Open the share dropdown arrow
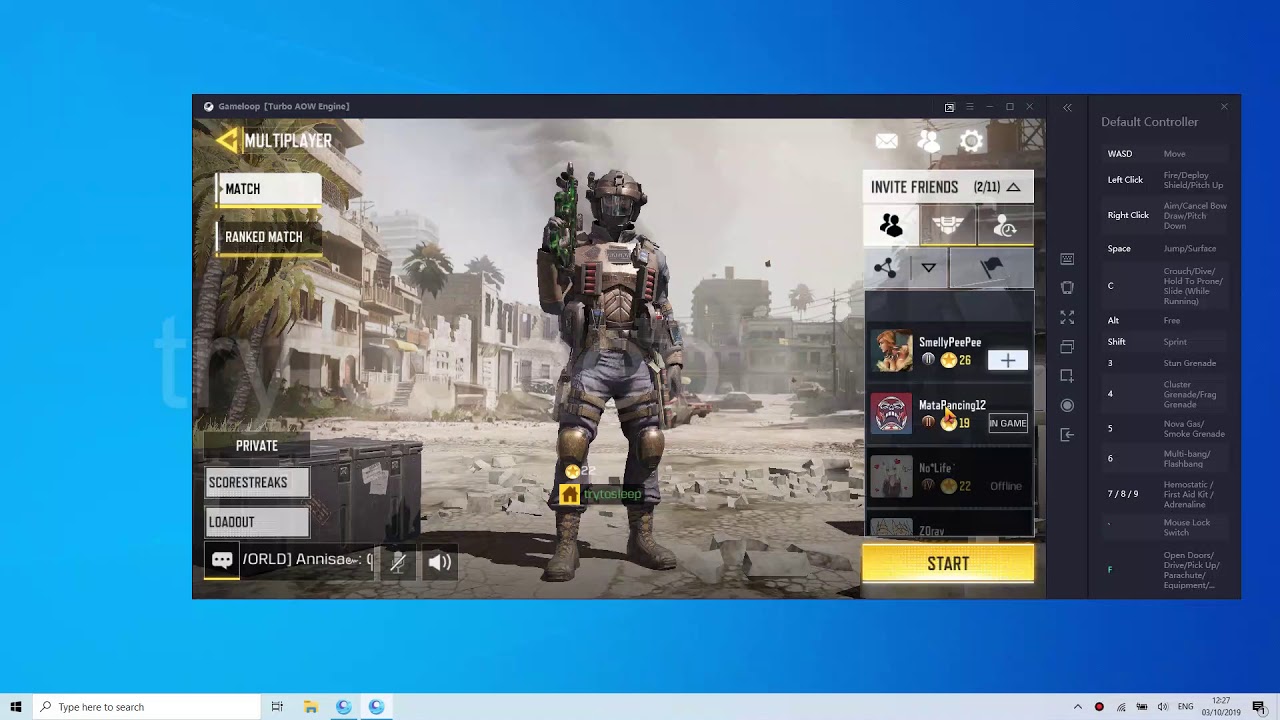Screen dimensions: 1280x720 pos(928,267)
